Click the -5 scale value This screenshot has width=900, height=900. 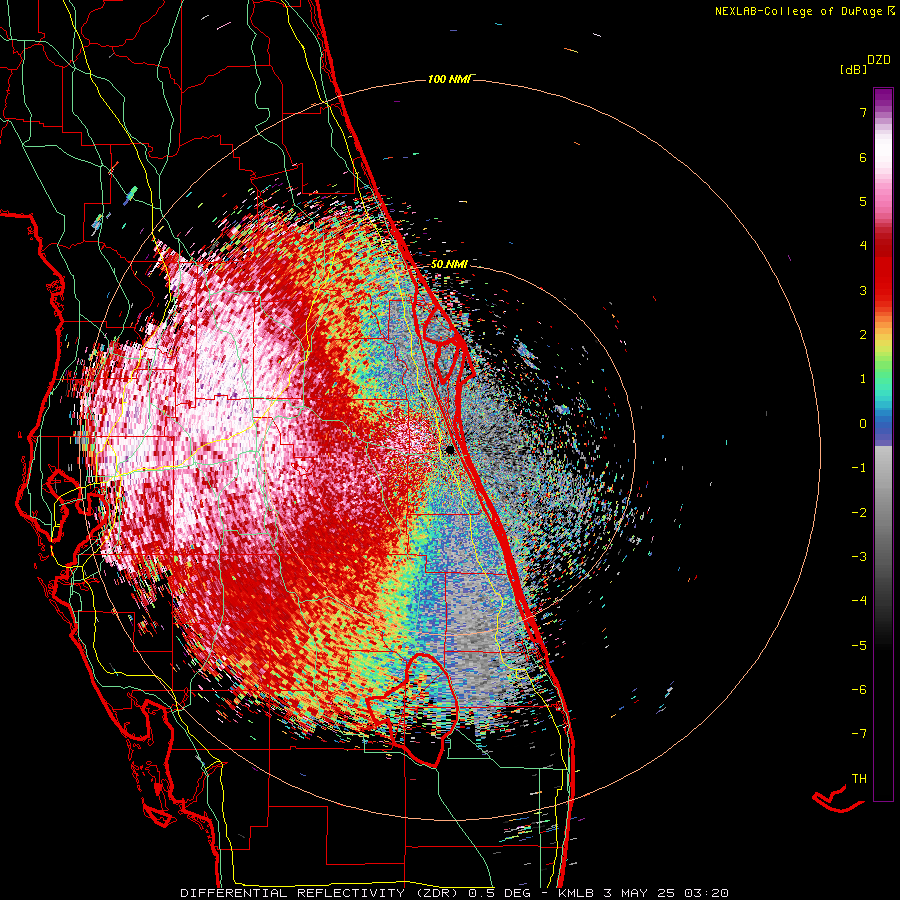tap(859, 645)
